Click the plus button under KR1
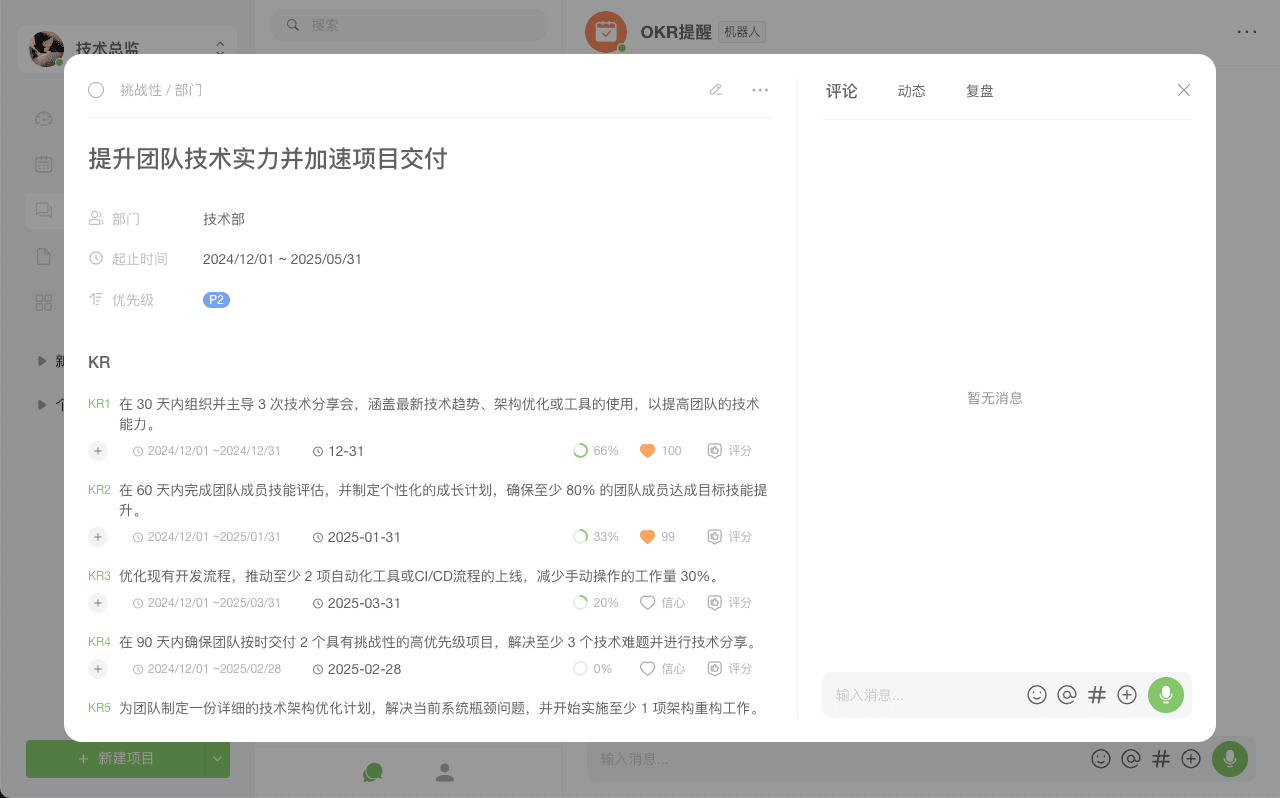The width and height of the screenshot is (1280, 798). [x=98, y=451]
